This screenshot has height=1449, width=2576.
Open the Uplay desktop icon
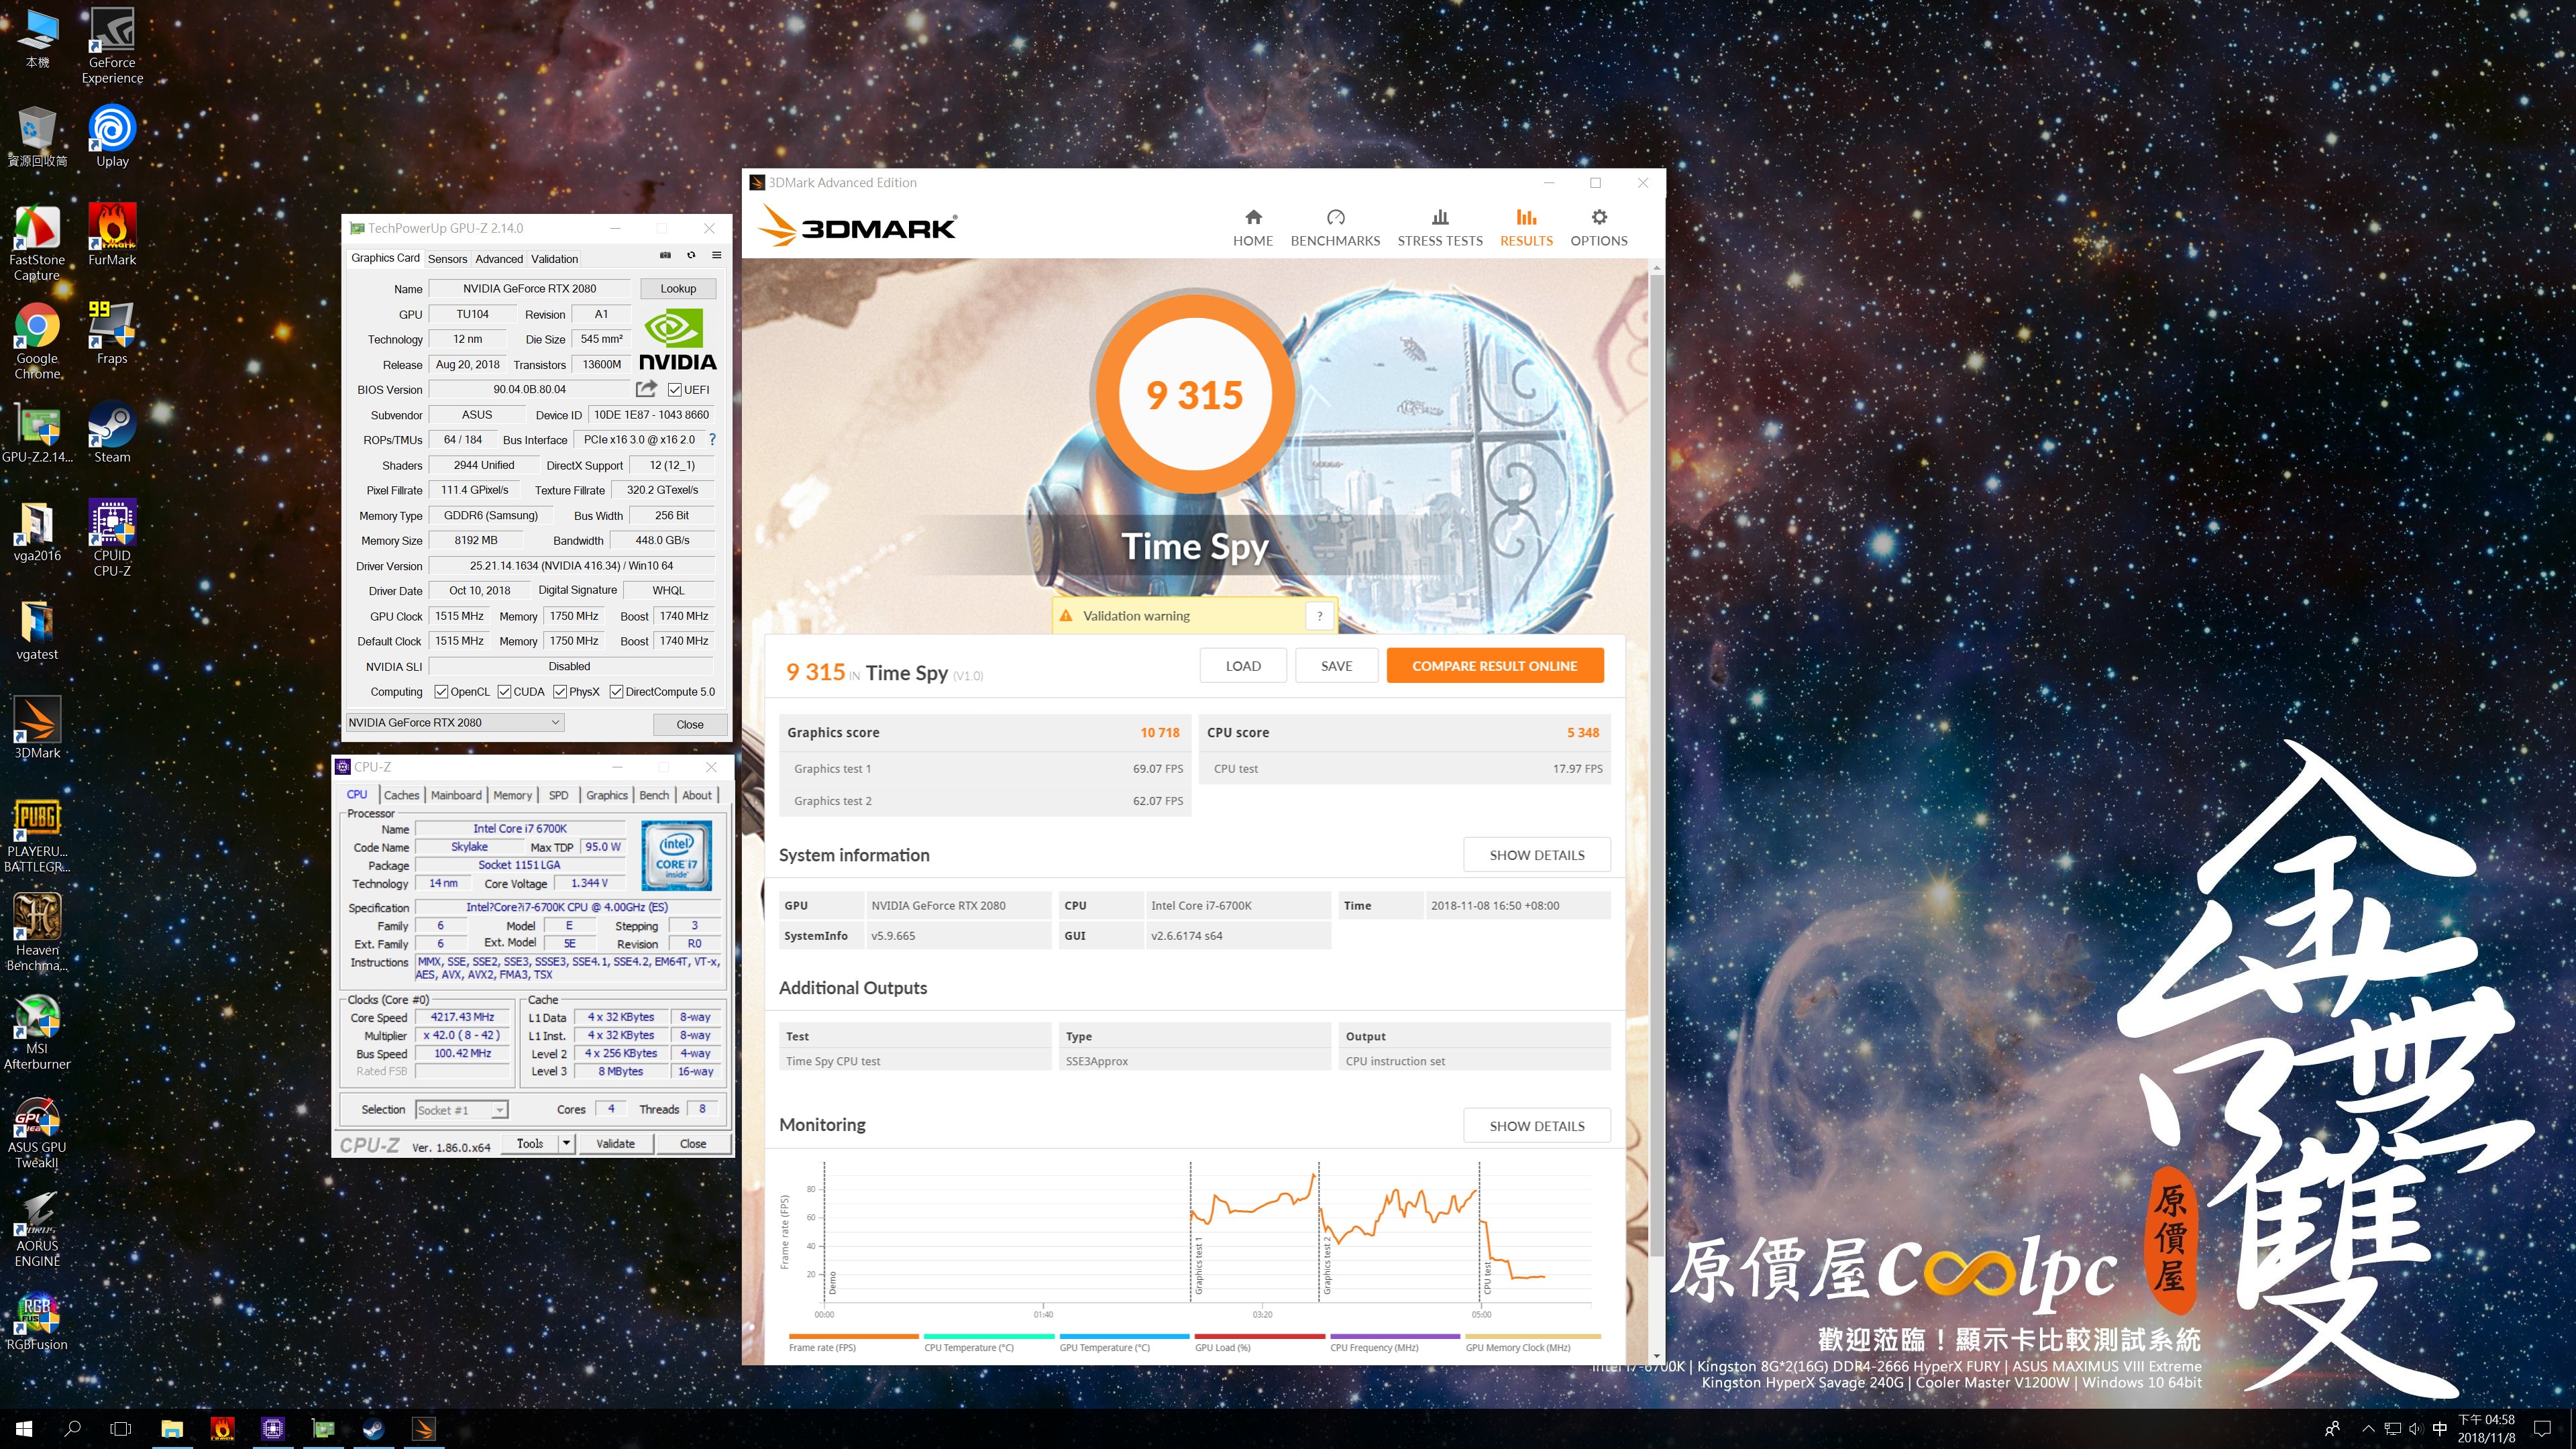click(112, 136)
